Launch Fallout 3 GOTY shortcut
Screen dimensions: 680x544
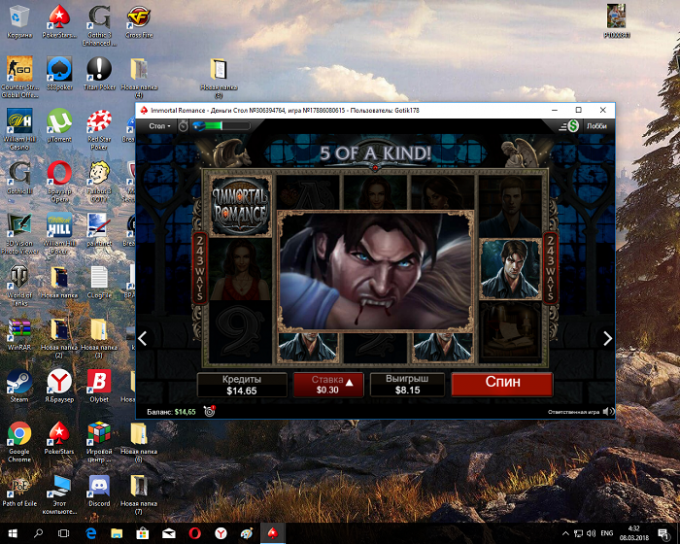click(99, 181)
